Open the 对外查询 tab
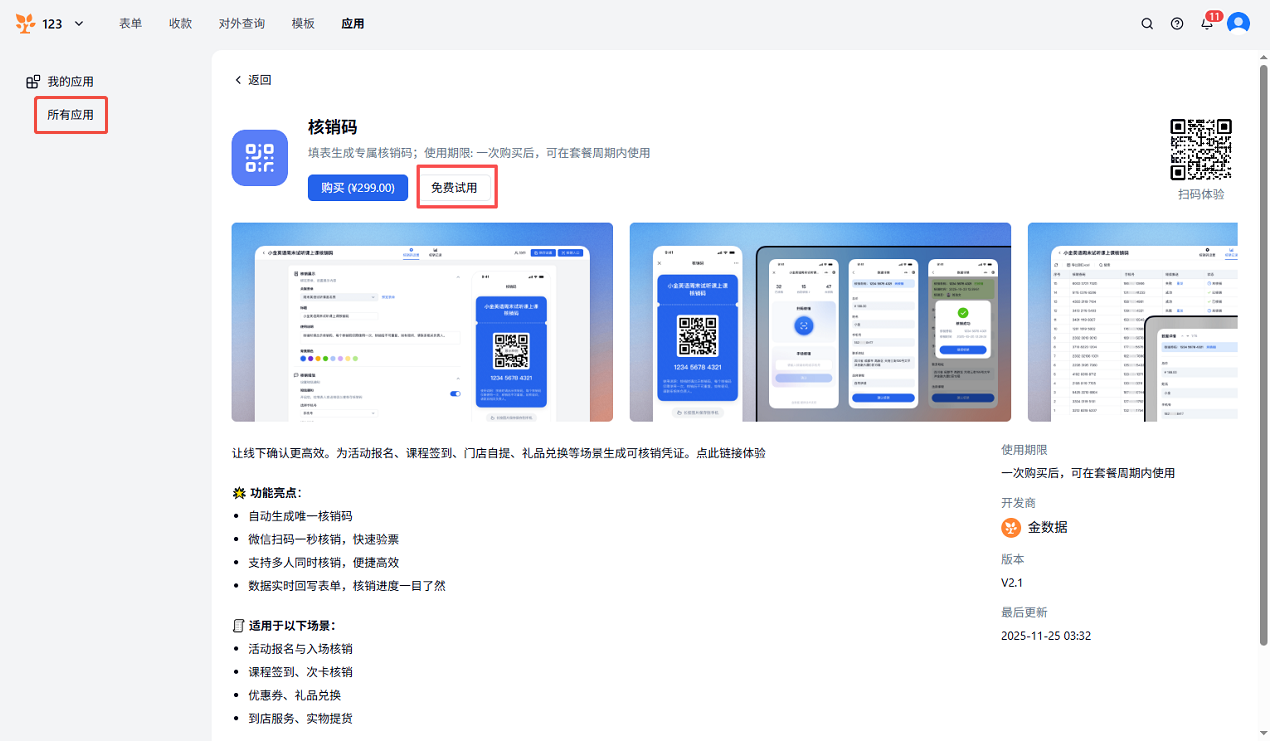Screen dimensions: 1270x743 pos(241,24)
